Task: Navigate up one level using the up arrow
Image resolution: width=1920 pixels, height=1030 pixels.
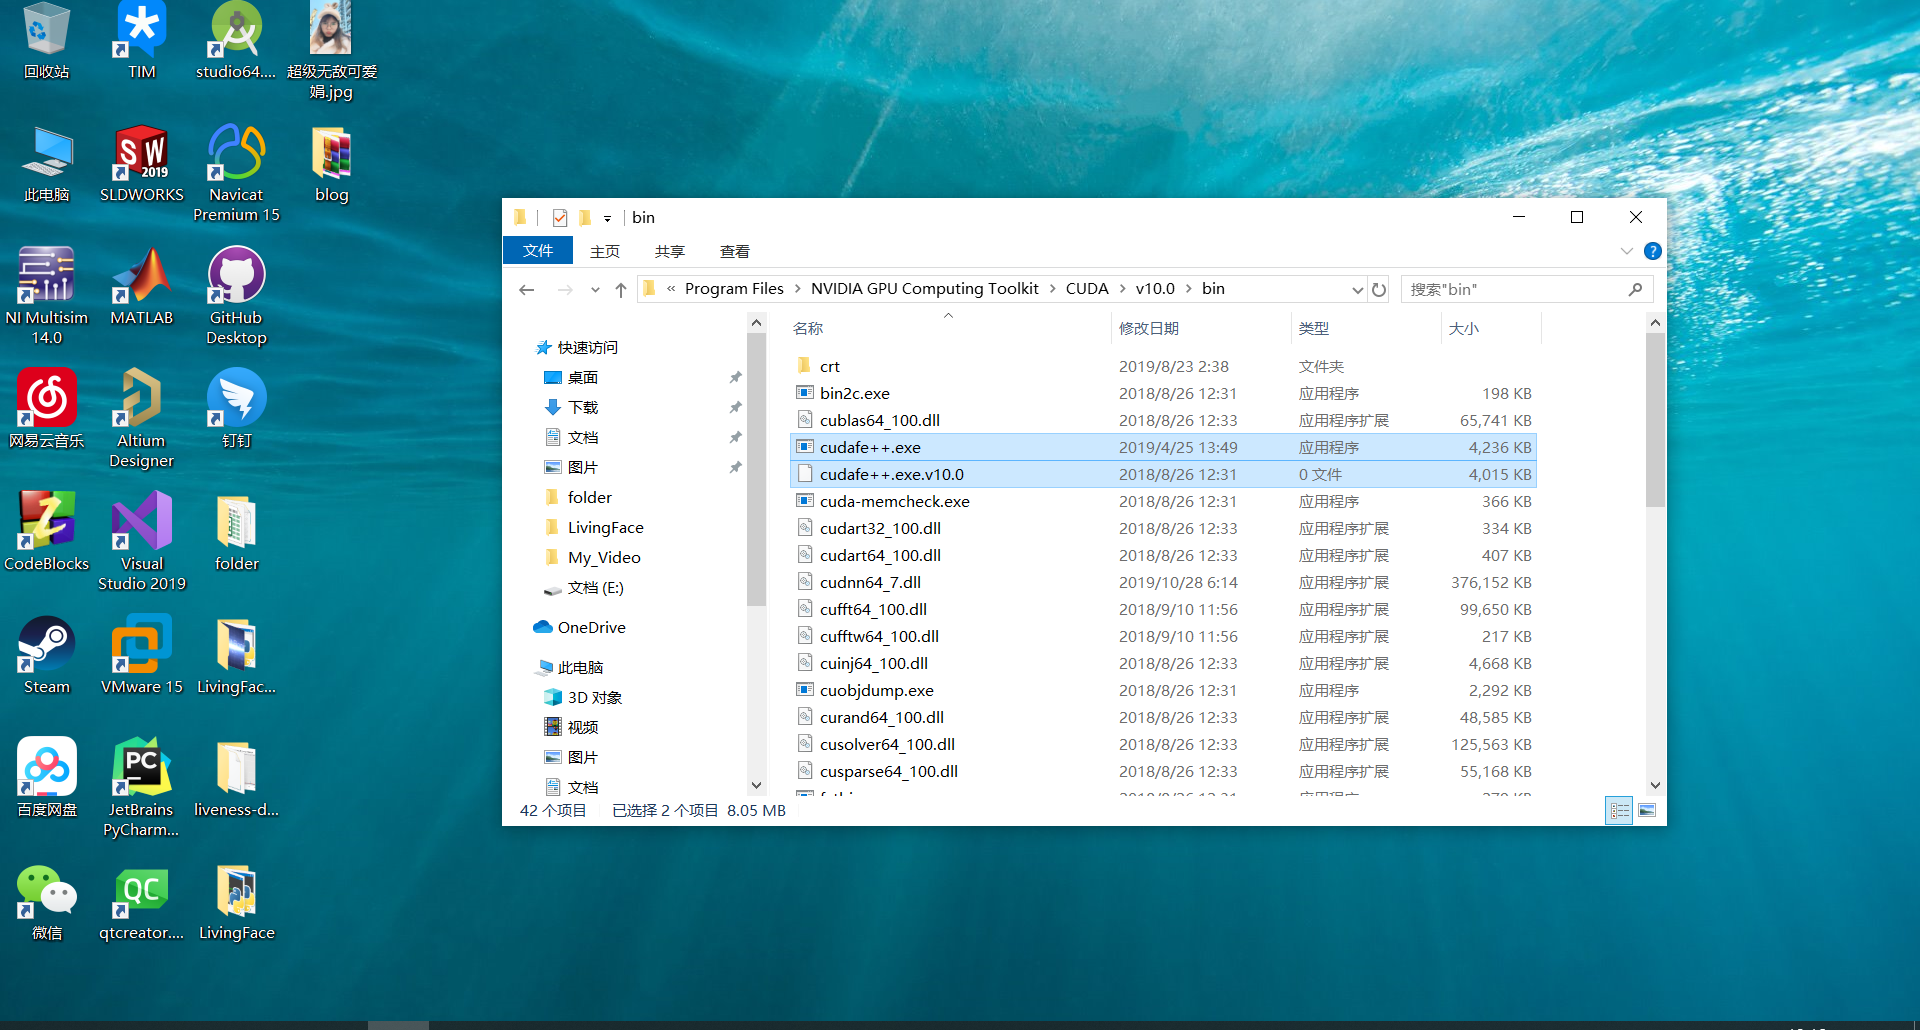Action: point(620,289)
